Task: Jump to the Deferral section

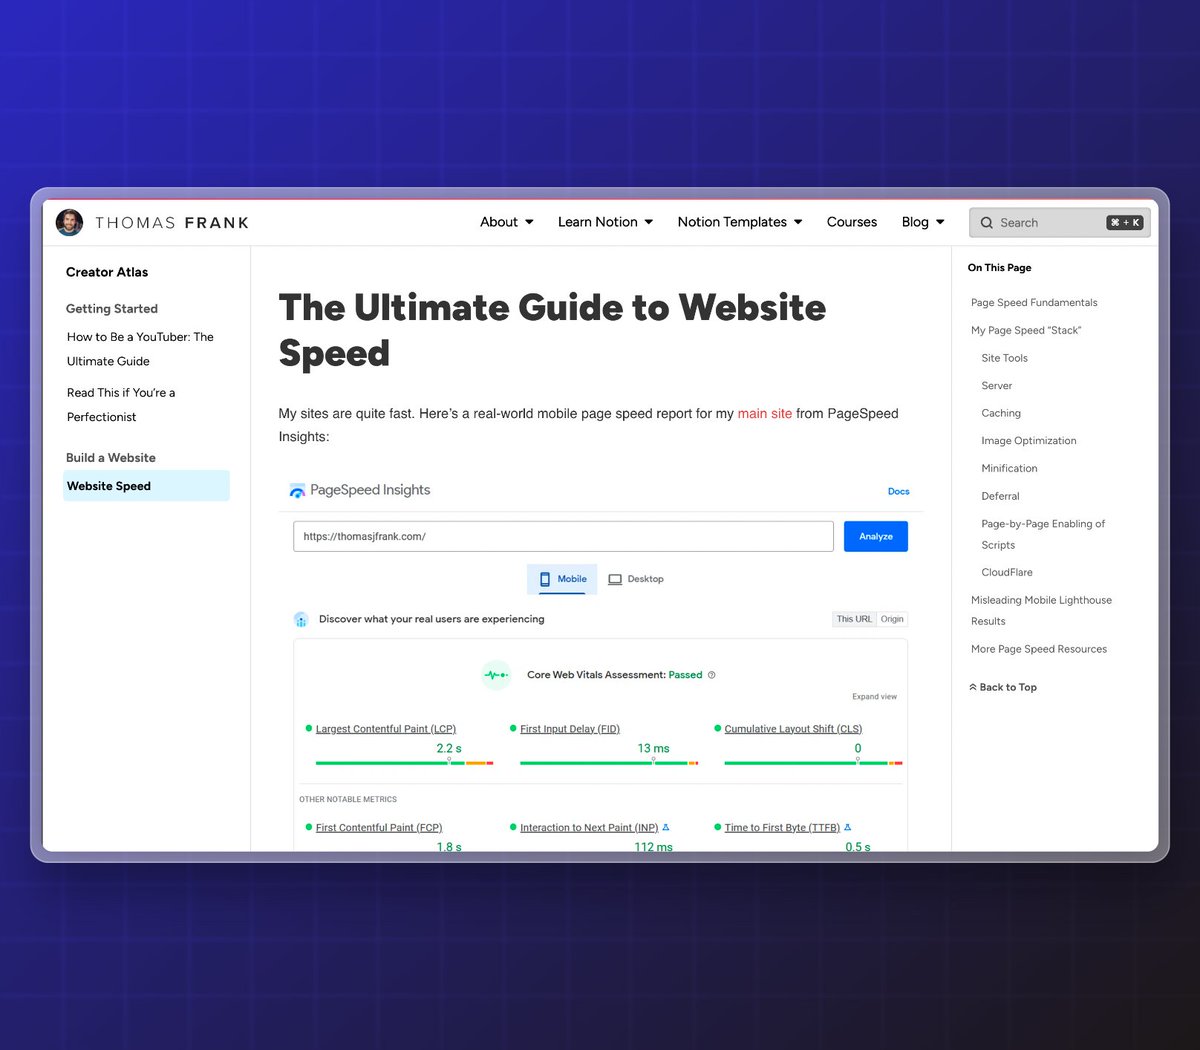Action: pyautogui.click(x=1000, y=496)
